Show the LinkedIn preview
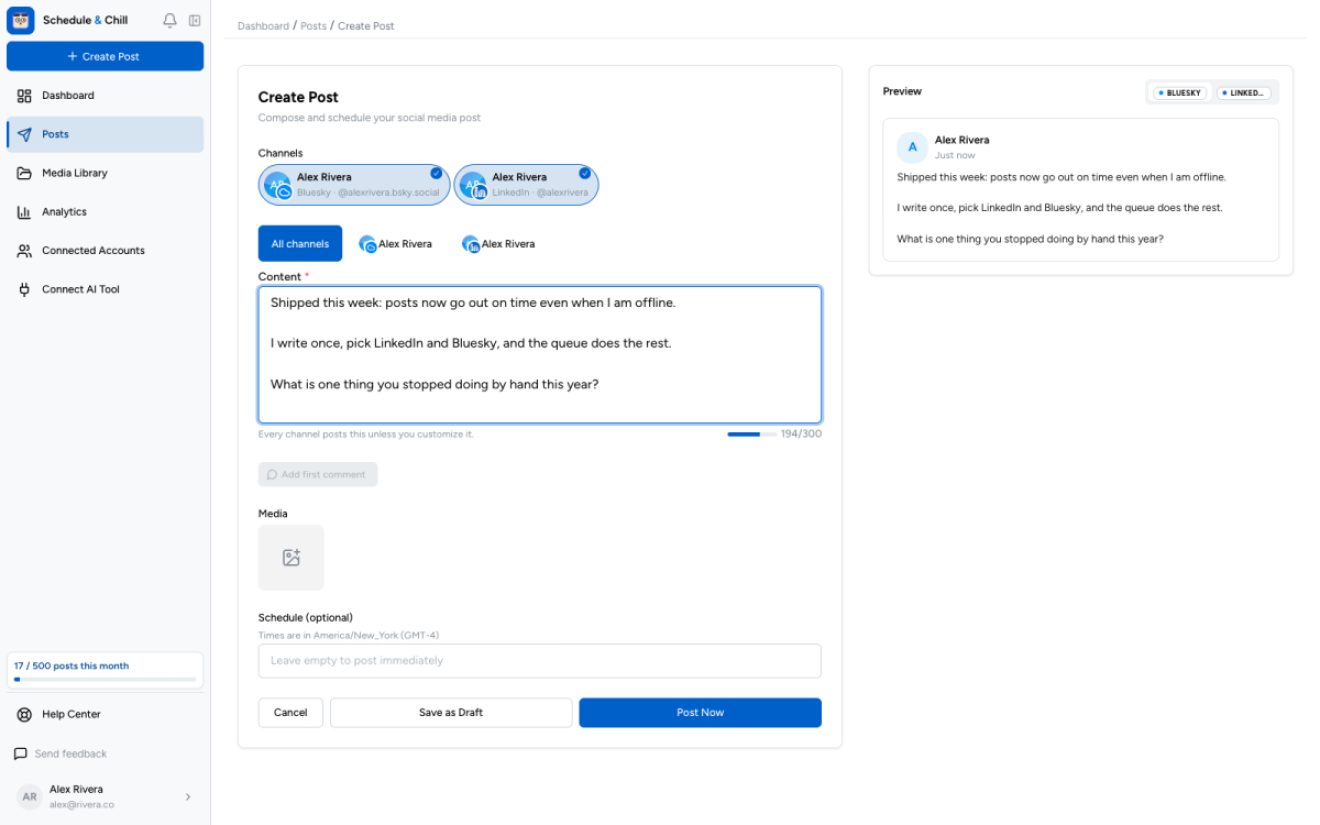This screenshot has height=825, width=1320. point(1244,92)
